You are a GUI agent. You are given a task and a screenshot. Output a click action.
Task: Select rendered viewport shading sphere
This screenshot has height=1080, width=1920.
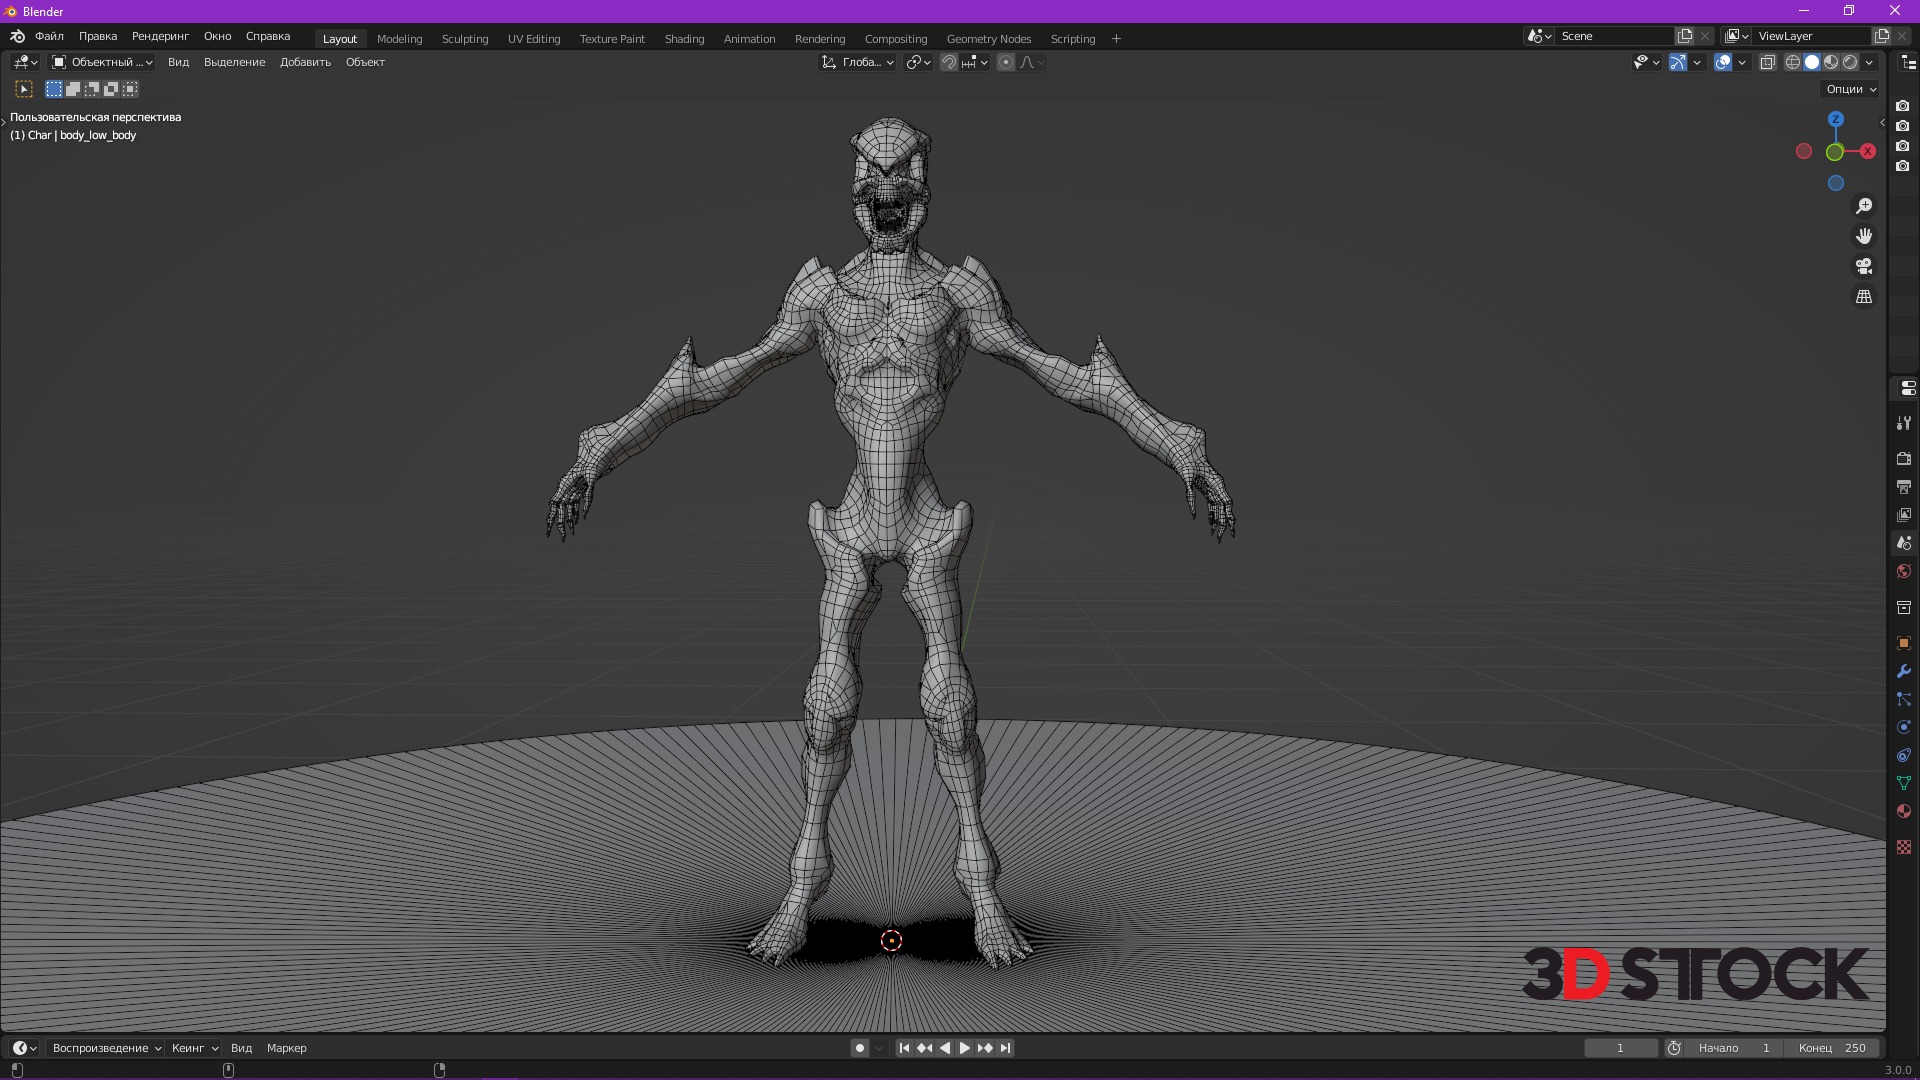[x=1851, y=62]
